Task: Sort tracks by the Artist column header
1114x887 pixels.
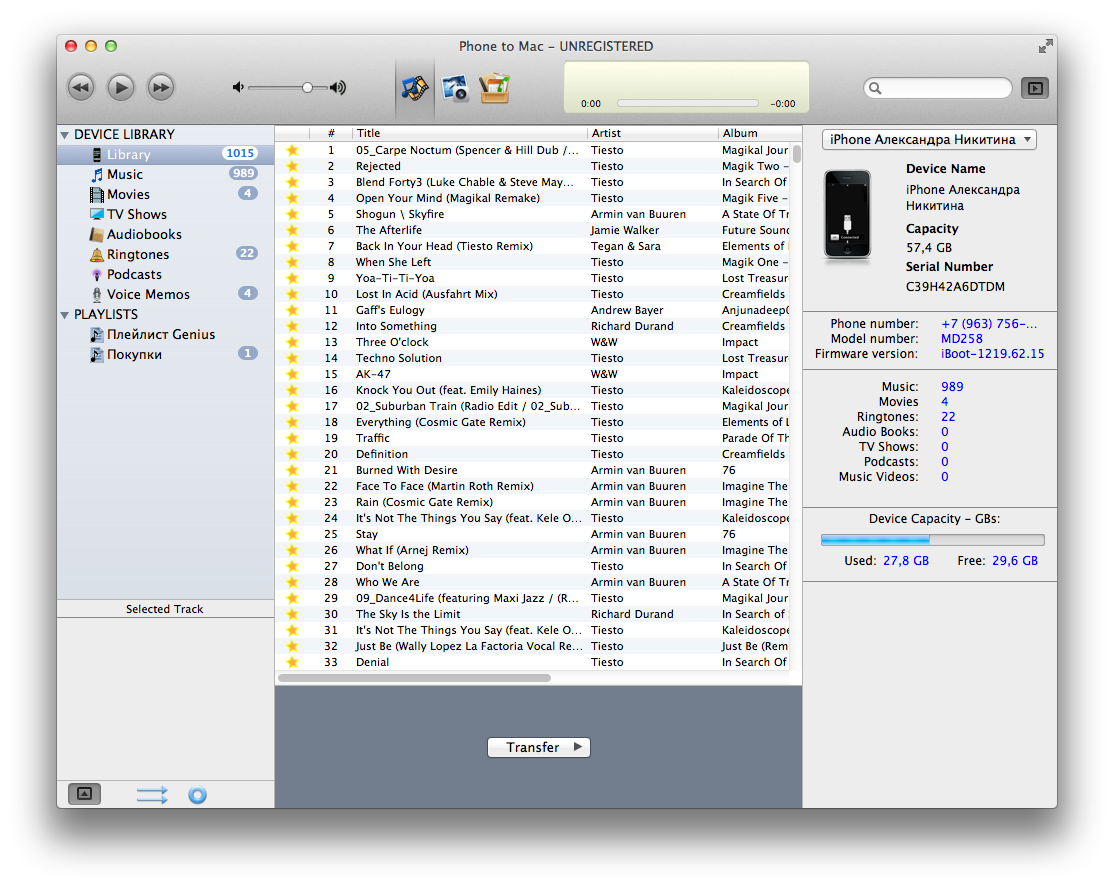Action: coord(651,133)
